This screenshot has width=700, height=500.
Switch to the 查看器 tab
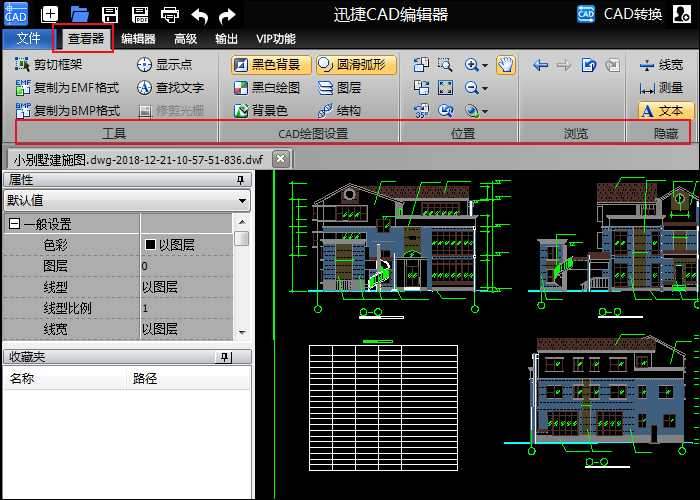[86, 39]
